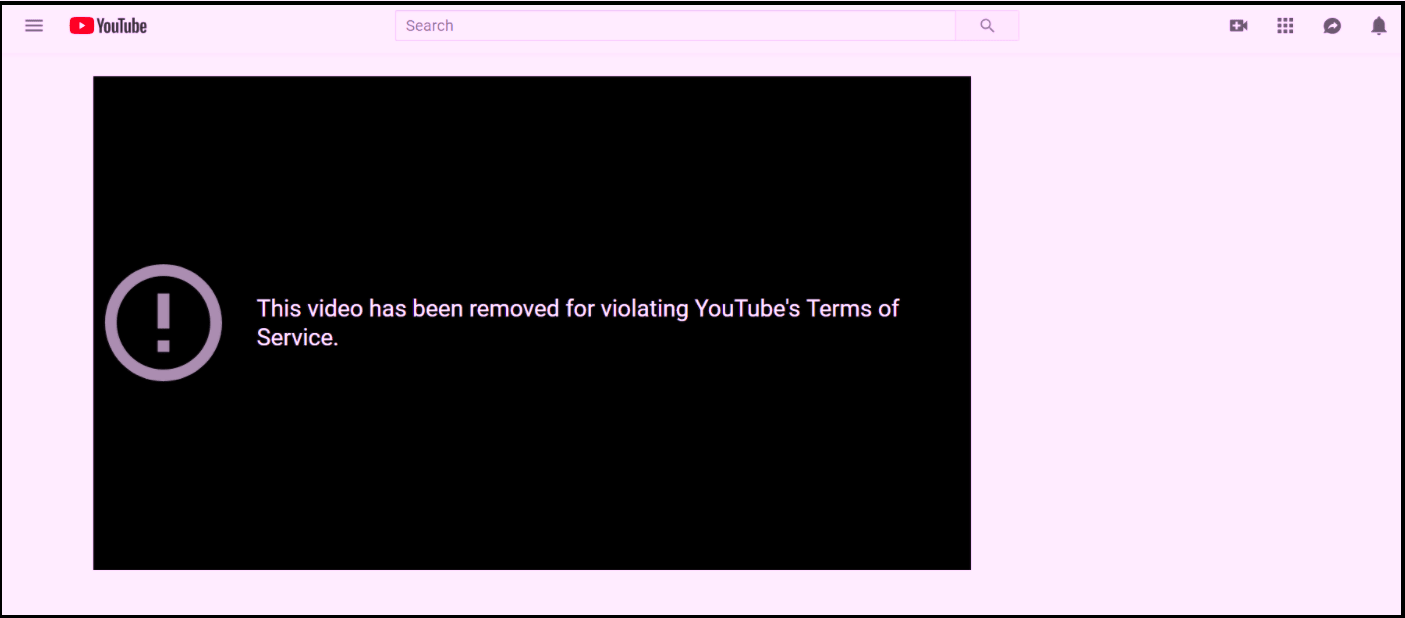Show notifications with the bell icon
This screenshot has height=618, width=1405.
pos(1378,26)
